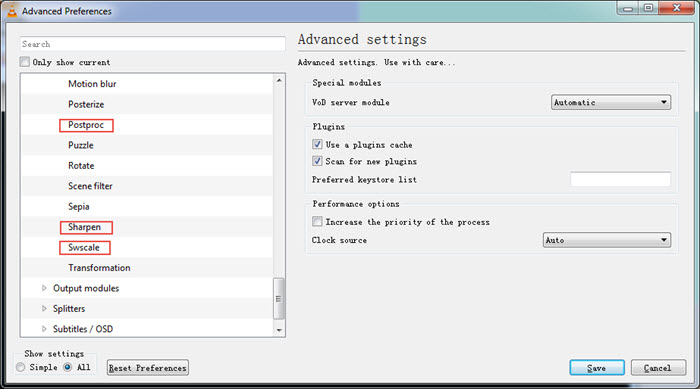Uncheck Scan for new plugins
Viewport: 700px width, 389px height.
click(x=317, y=161)
